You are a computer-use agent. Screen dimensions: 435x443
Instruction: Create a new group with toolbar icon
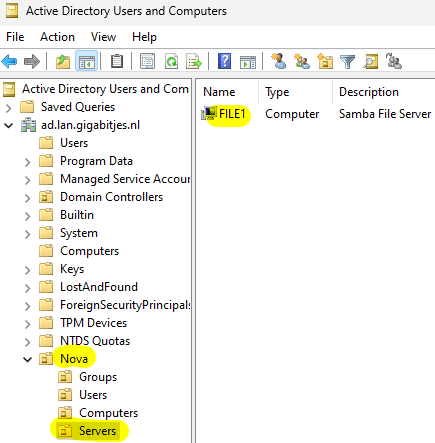[302, 62]
